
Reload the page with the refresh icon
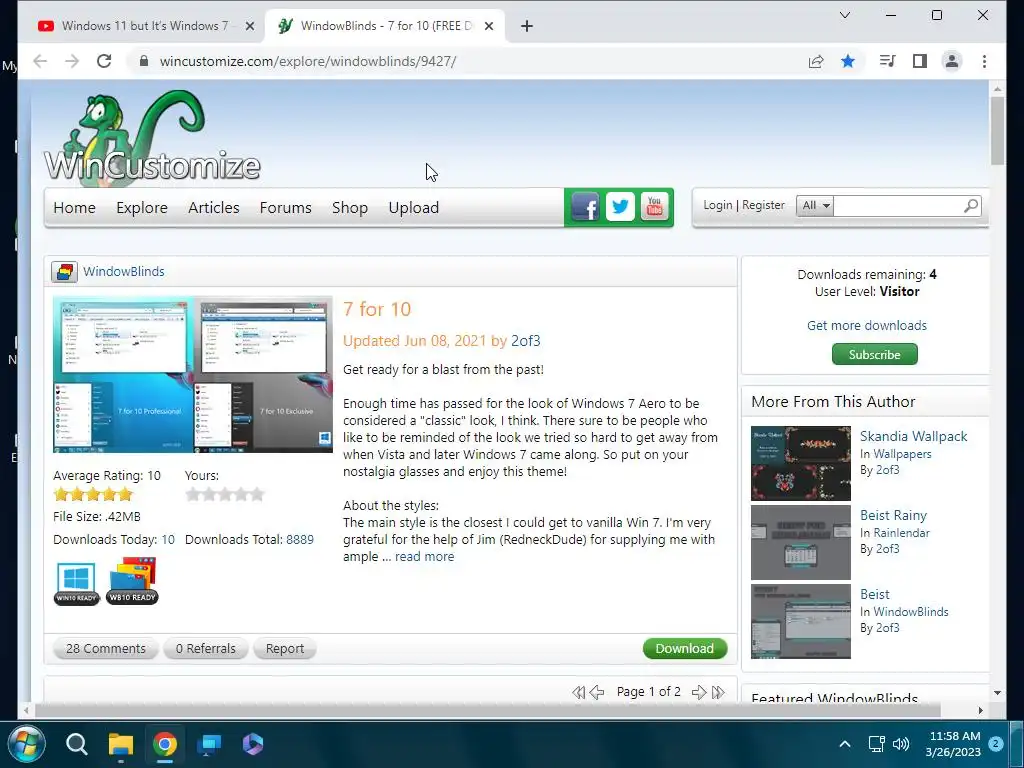[104, 61]
